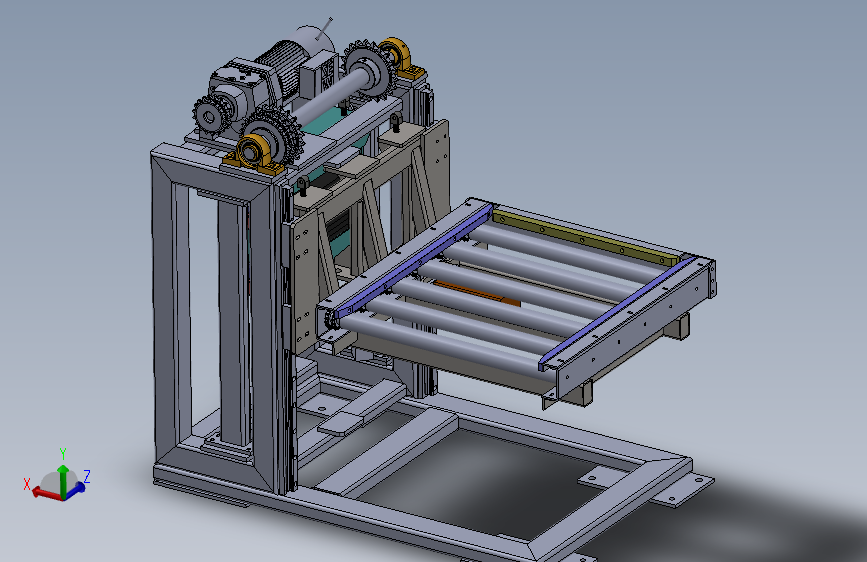Select the front yellow pillow block bearing
Screen dimensions: 867x562
[253, 153]
